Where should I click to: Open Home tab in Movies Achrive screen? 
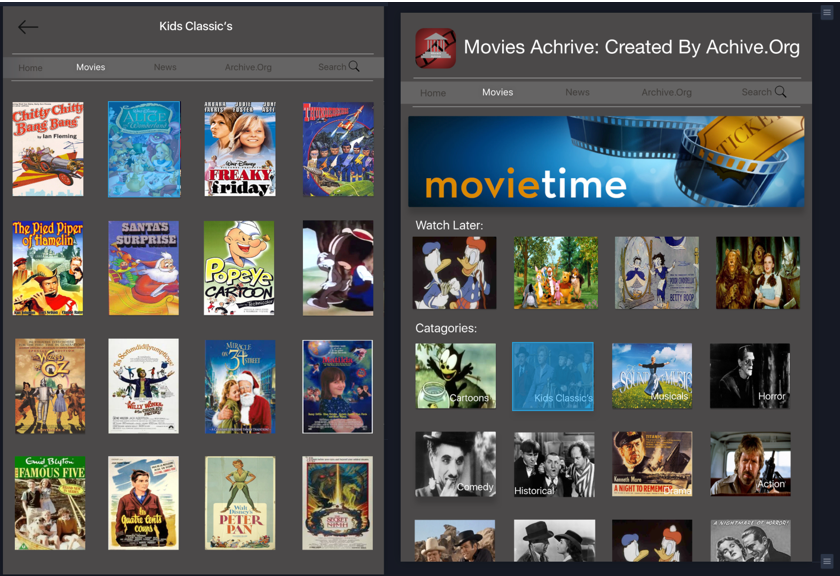click(x=433, y=93)
